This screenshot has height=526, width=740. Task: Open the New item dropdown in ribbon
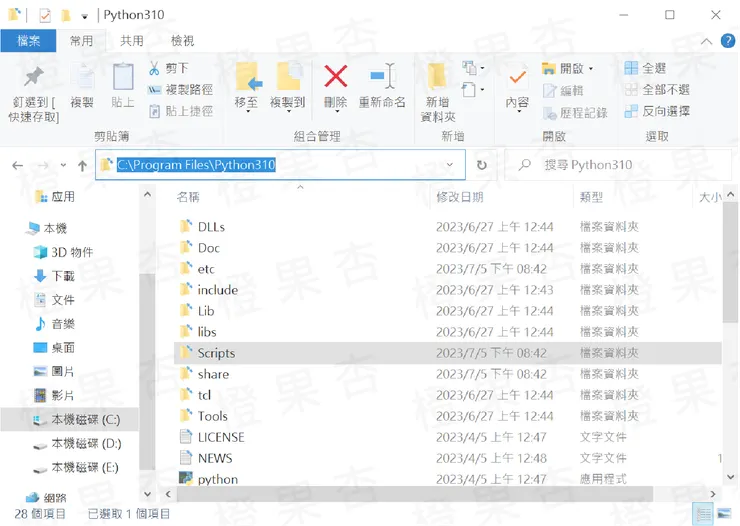pyautogui.click(x=473, y=68)
